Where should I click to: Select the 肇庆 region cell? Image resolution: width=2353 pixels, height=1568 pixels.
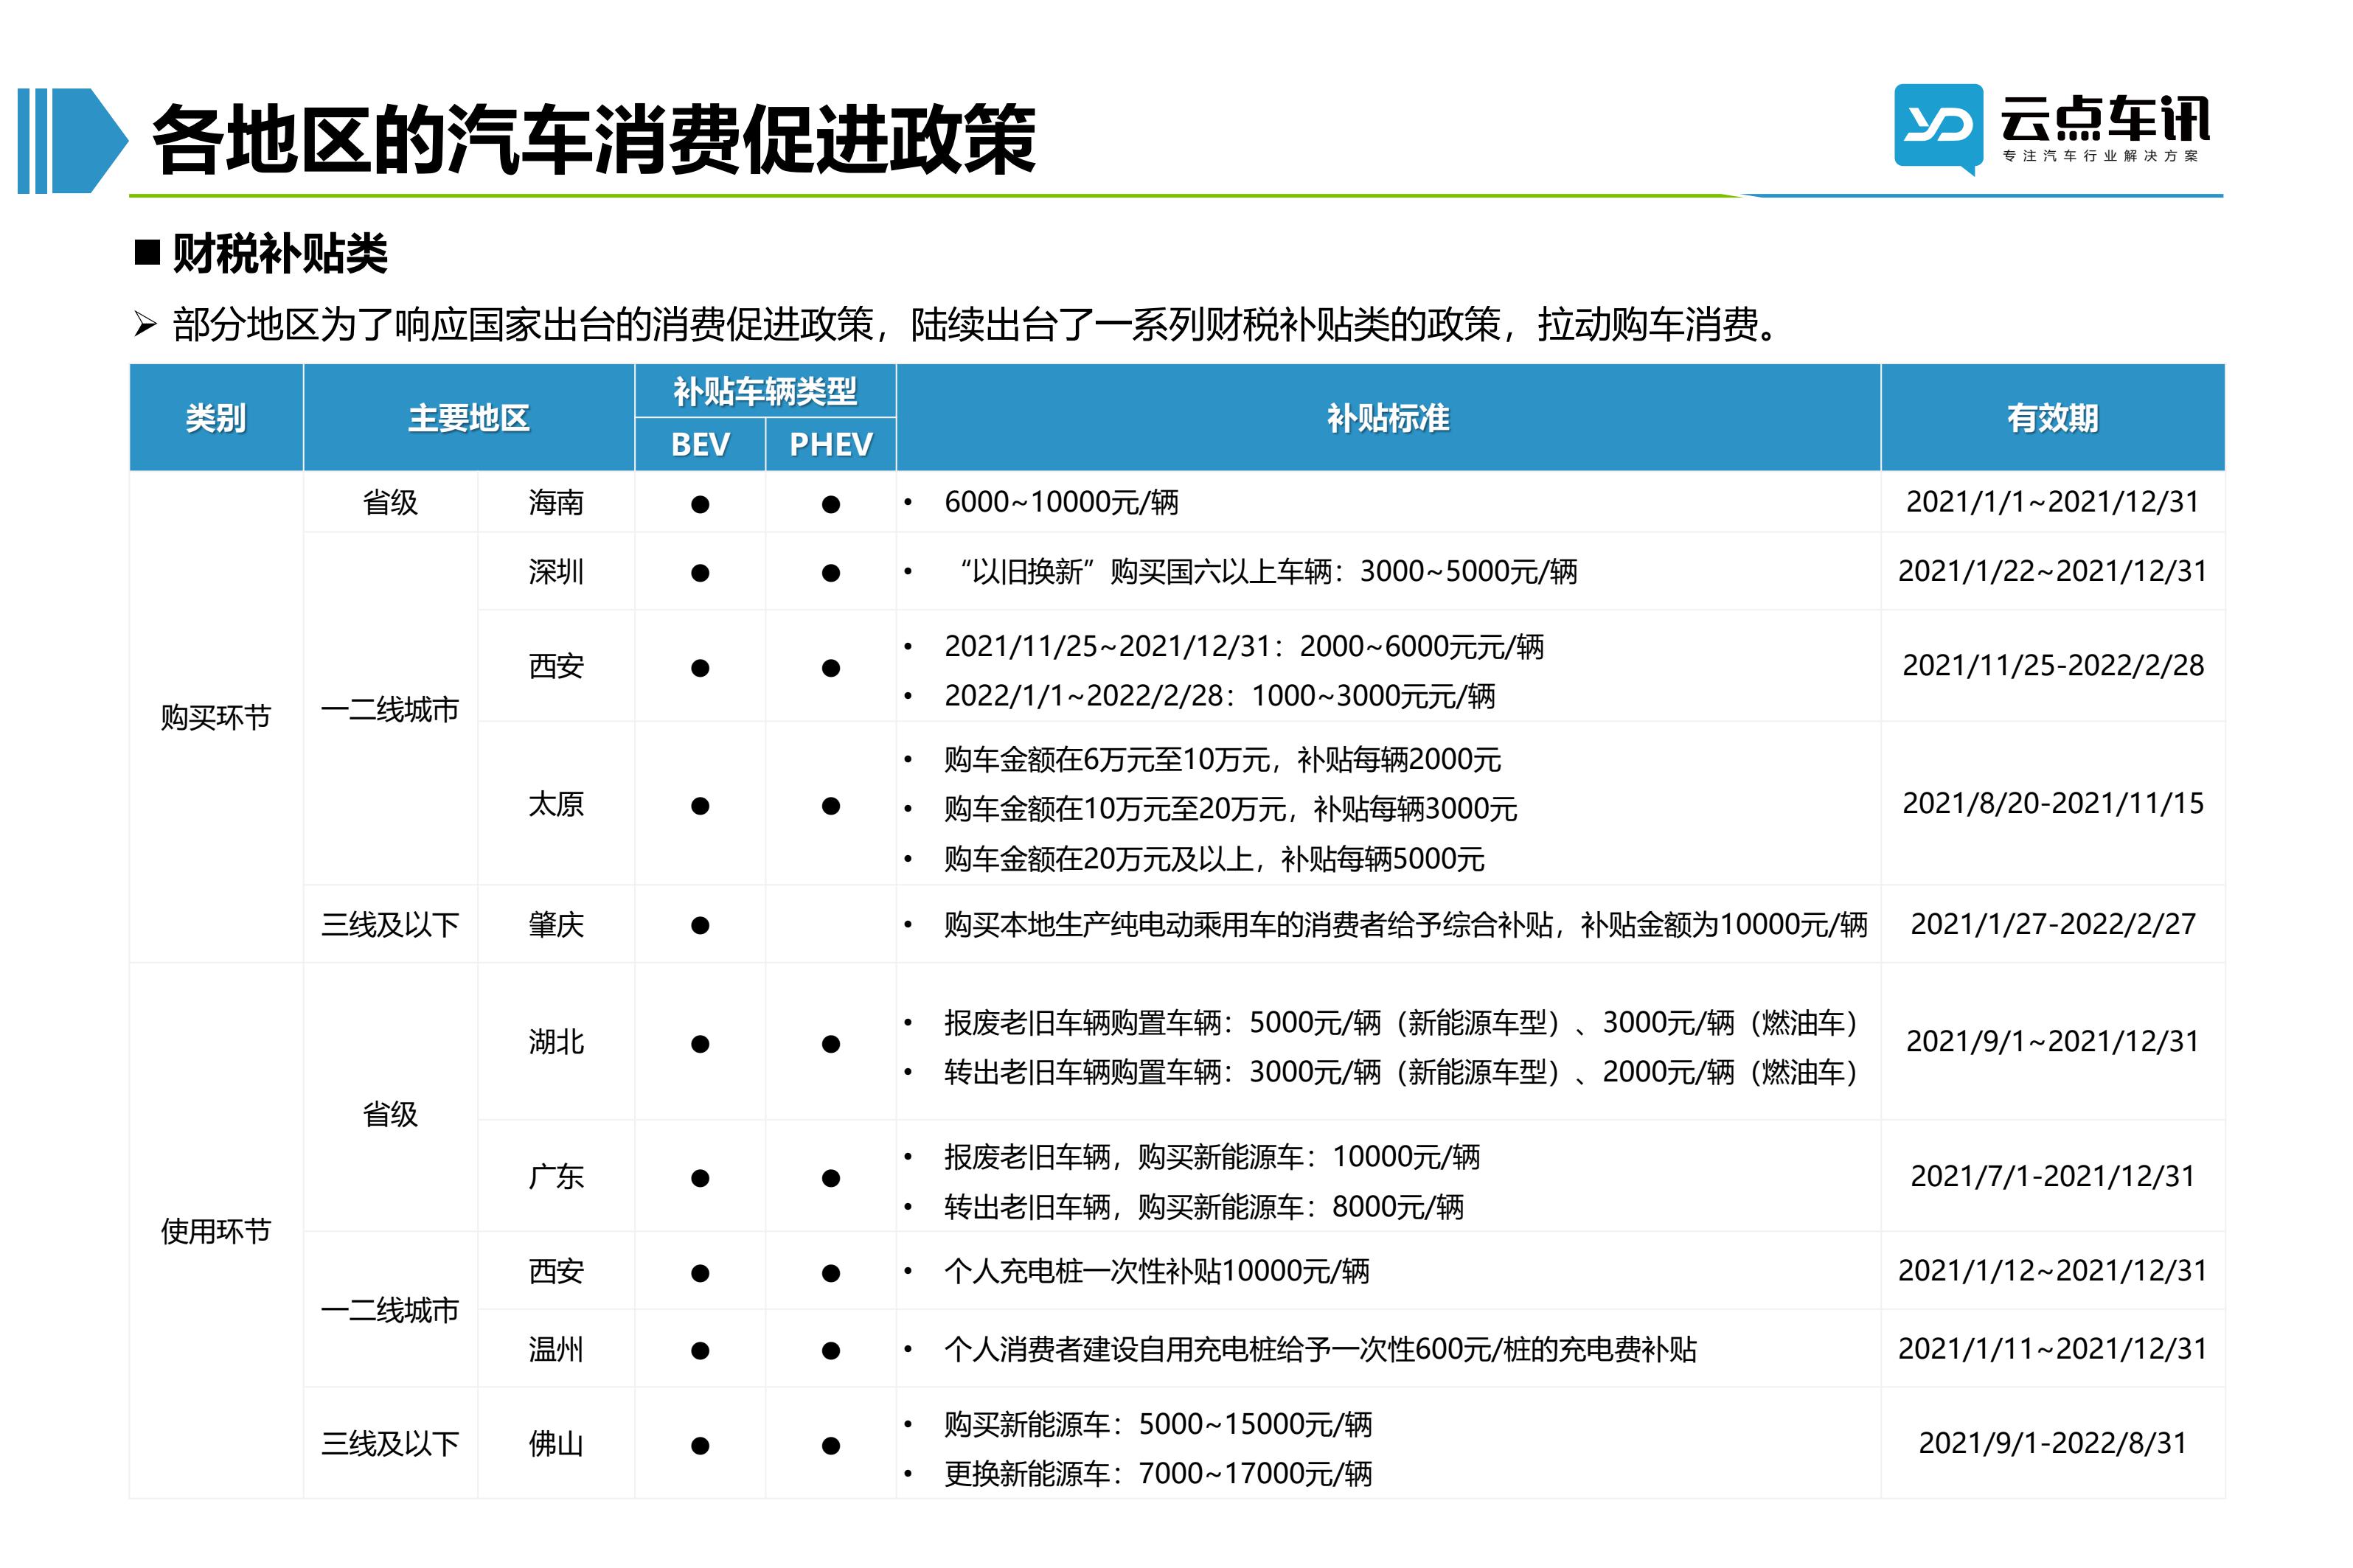(556, 924)
